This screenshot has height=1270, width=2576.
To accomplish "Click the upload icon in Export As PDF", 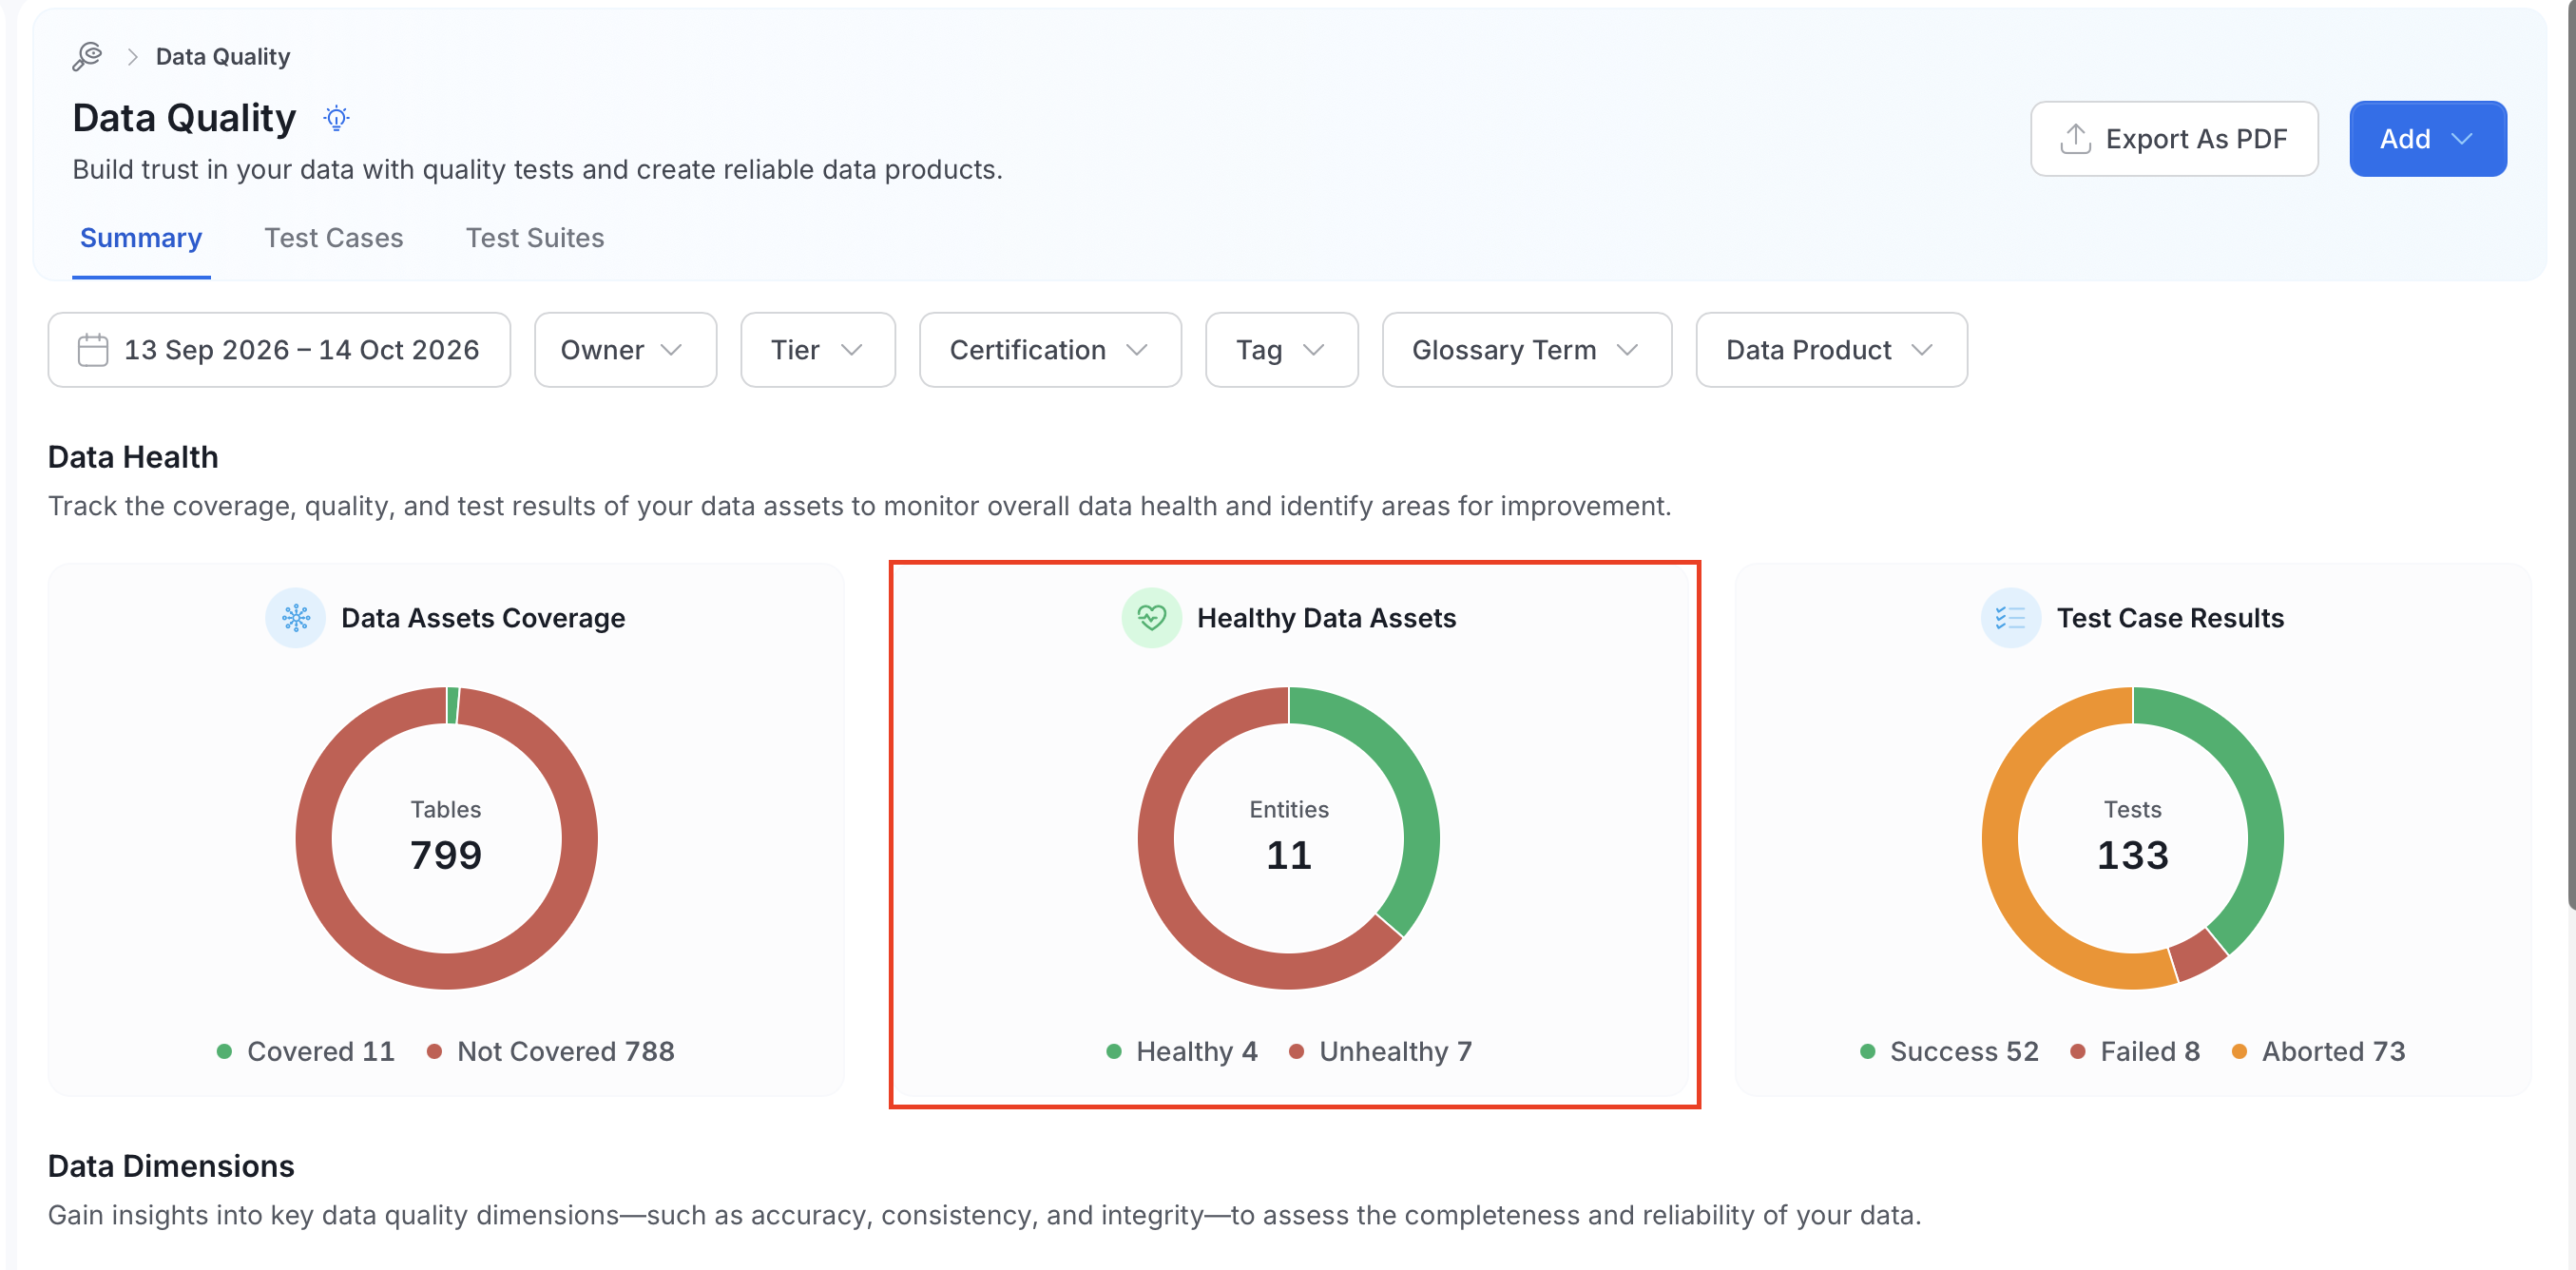I will point(2075,139).
